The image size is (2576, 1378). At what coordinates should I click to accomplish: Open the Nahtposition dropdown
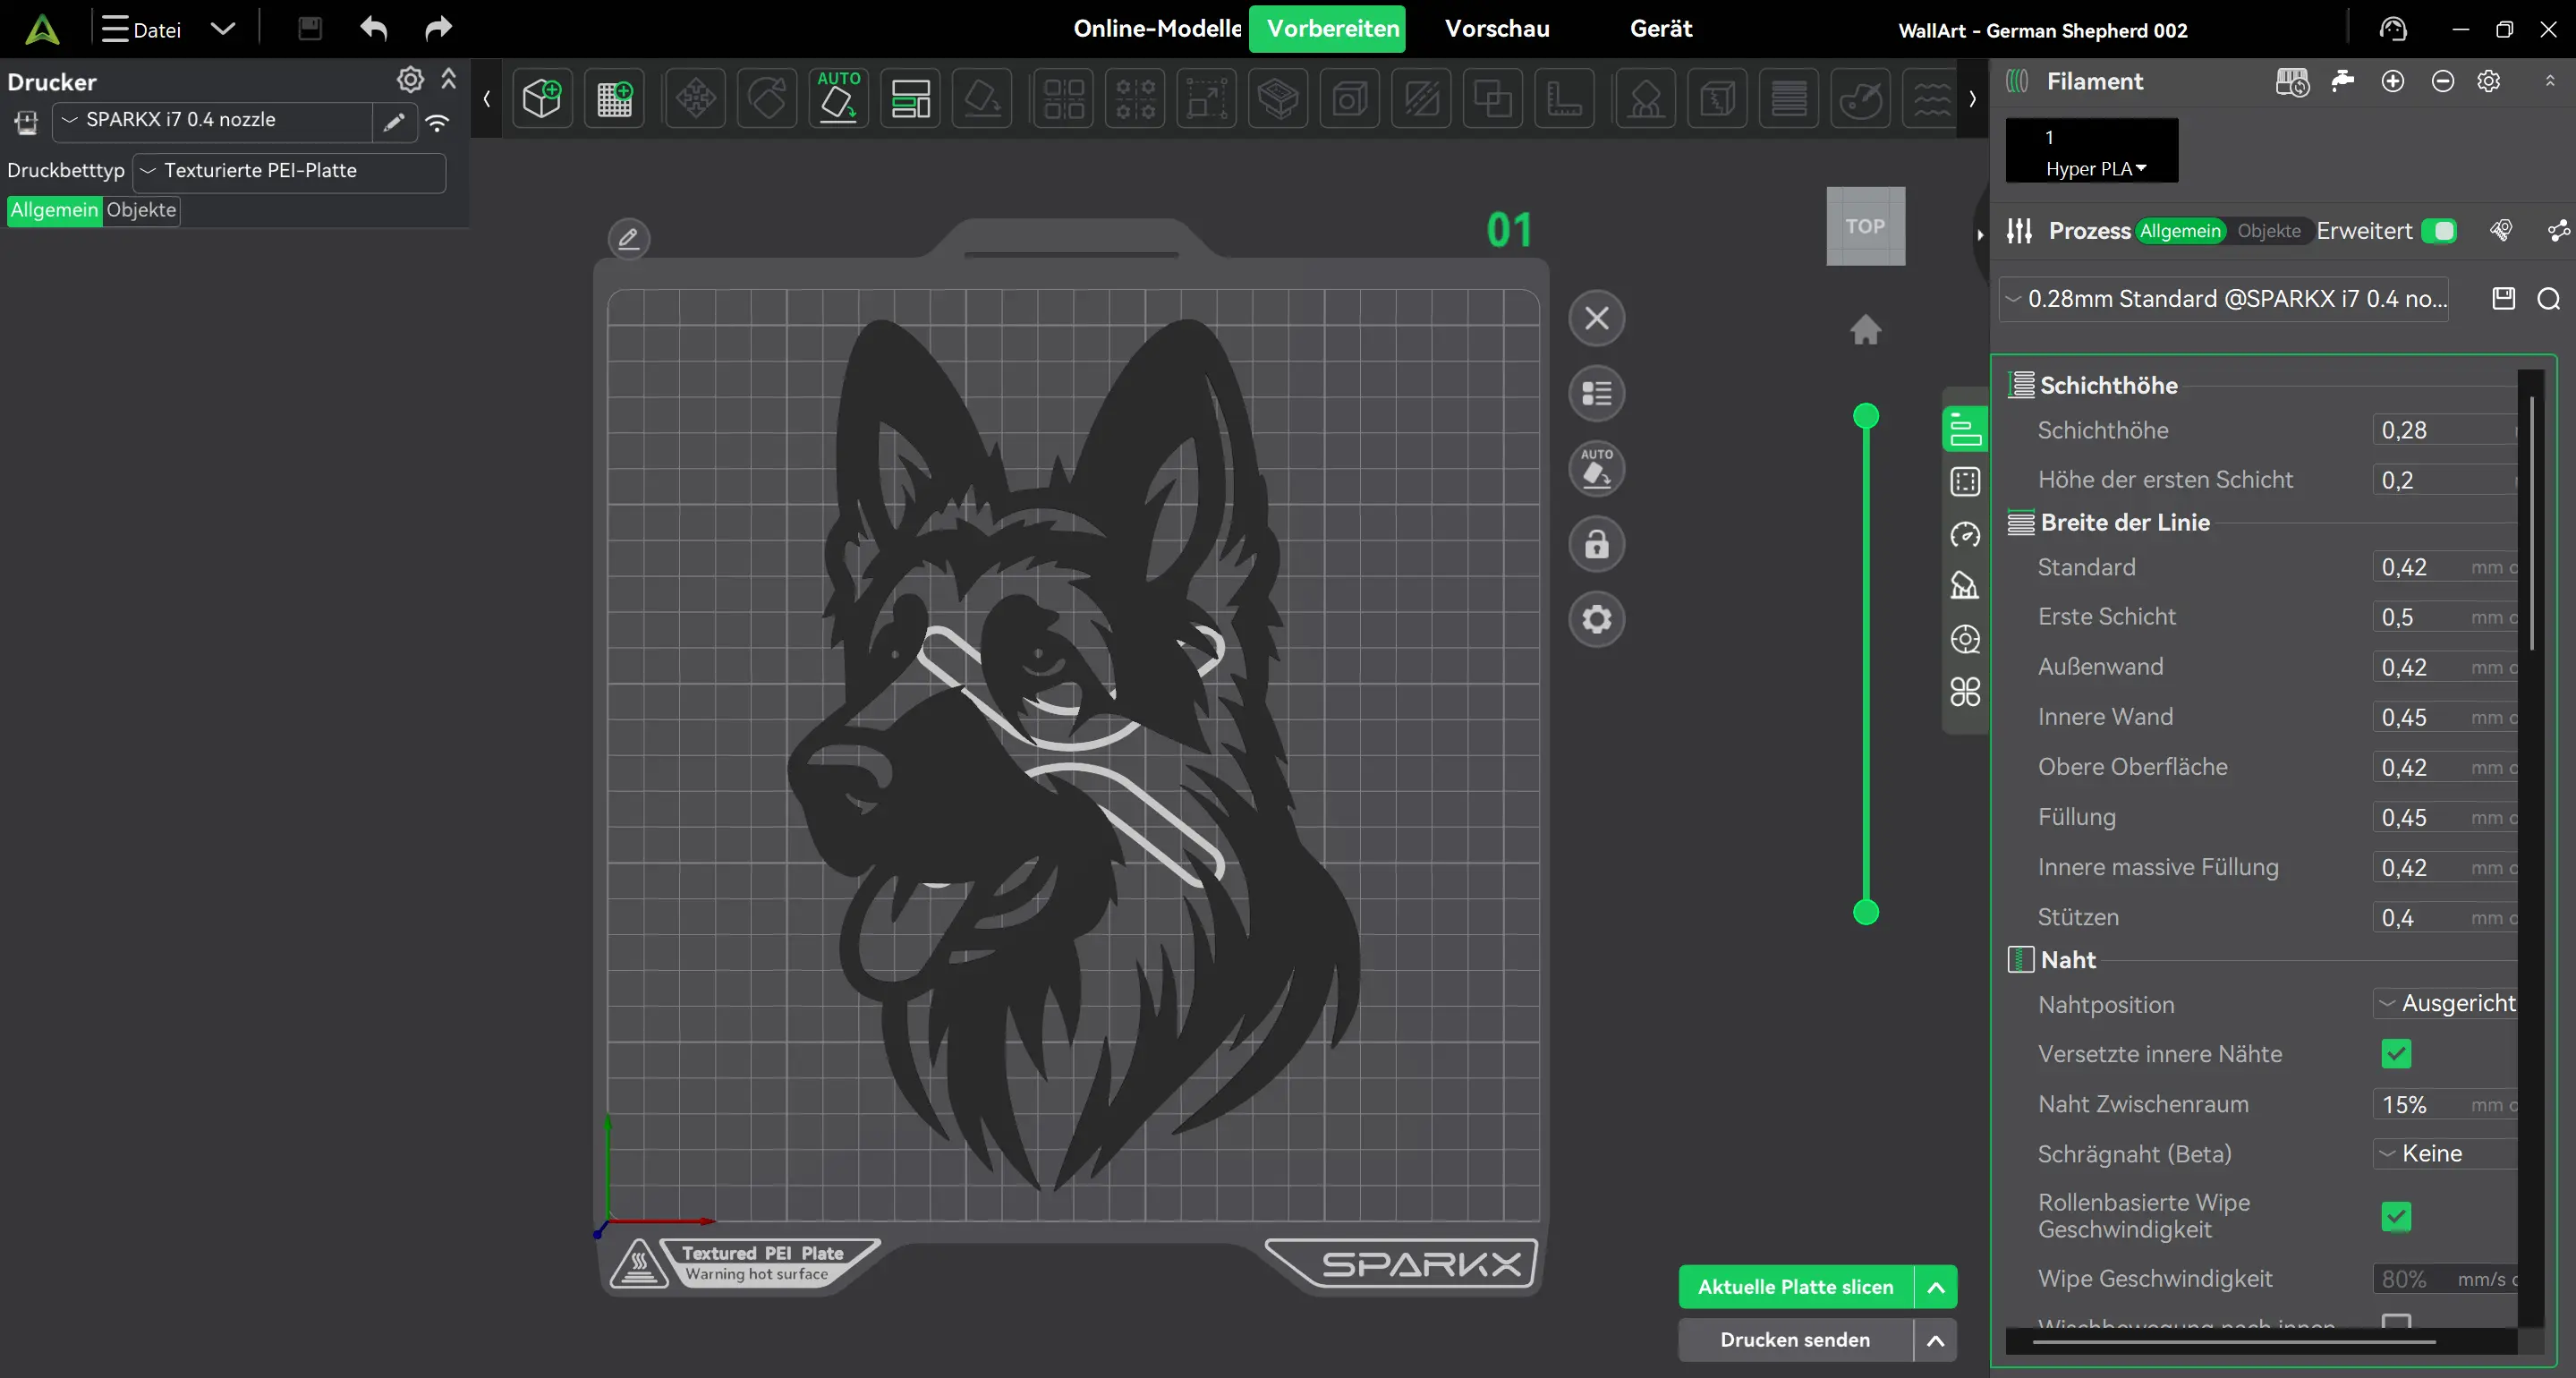tap(2445, 1003)
